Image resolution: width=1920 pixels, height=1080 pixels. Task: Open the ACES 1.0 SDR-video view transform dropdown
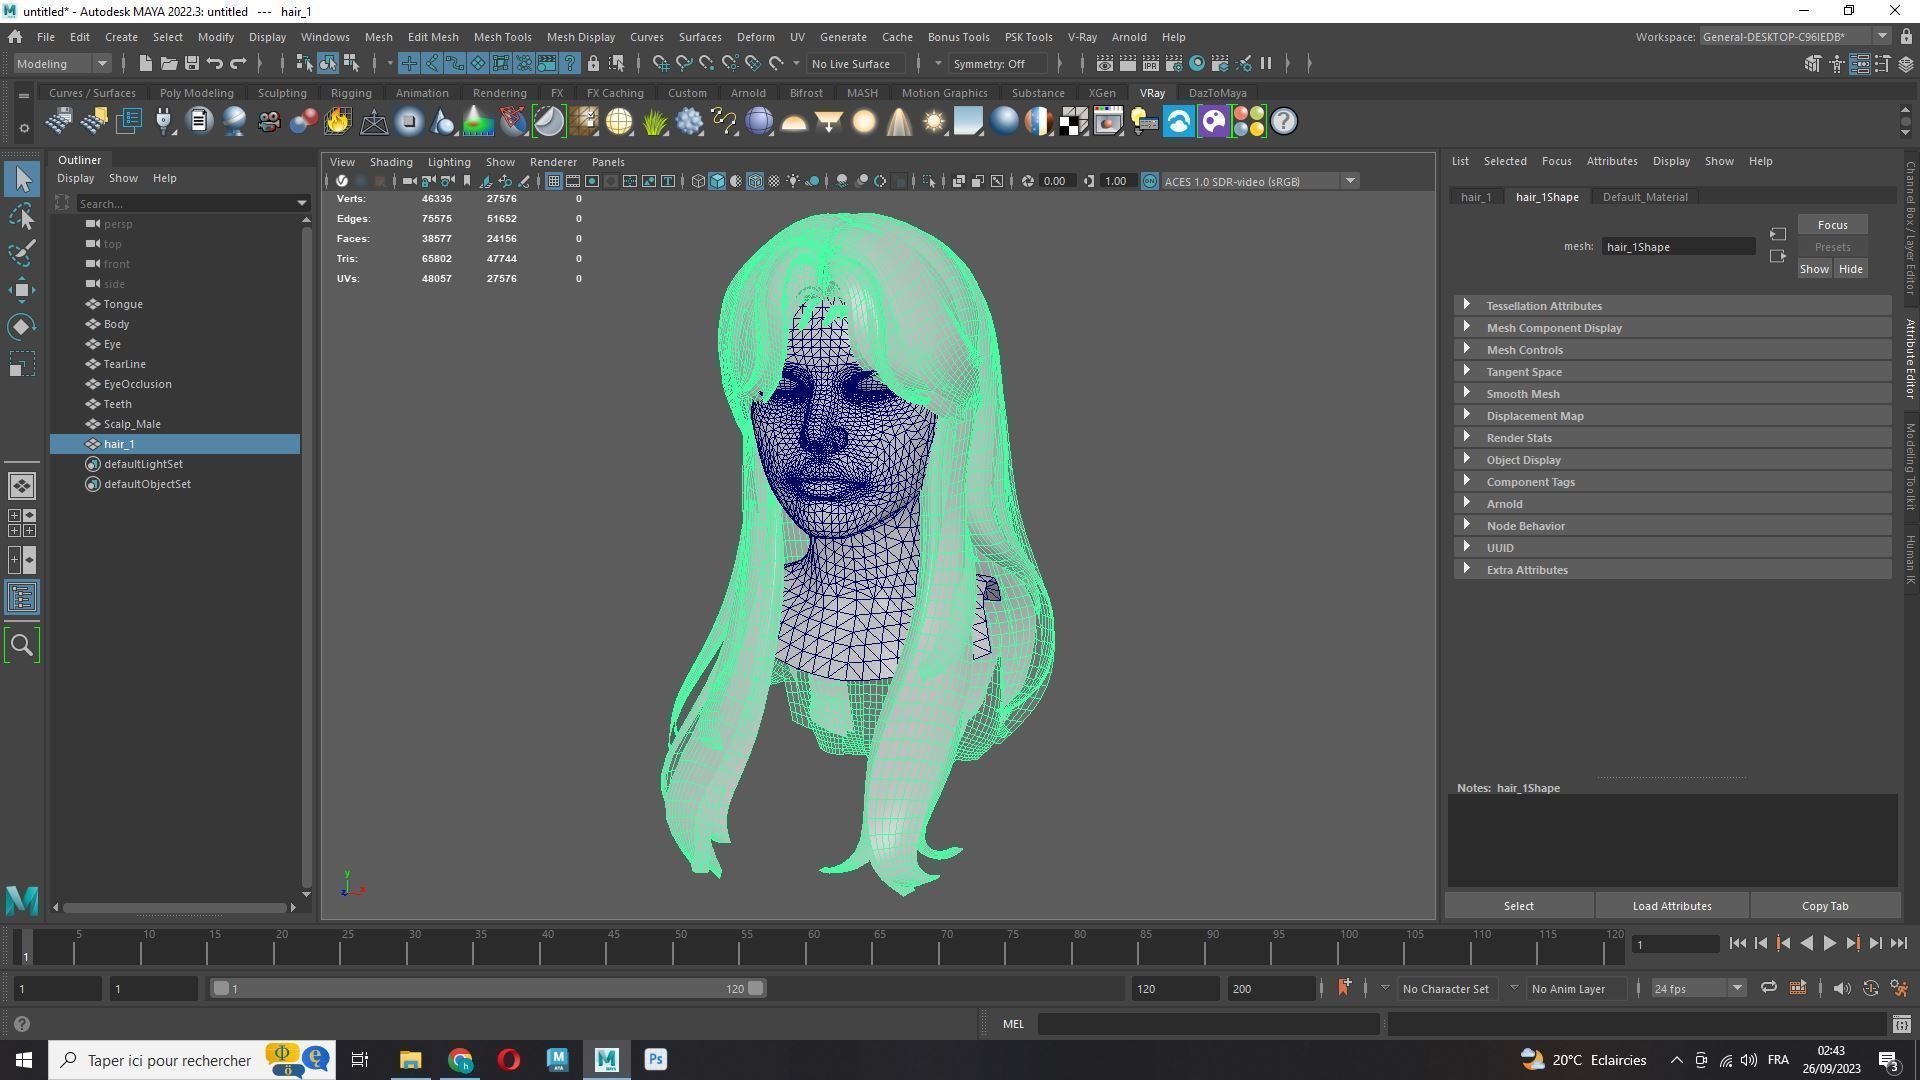tap(1259, 181)
